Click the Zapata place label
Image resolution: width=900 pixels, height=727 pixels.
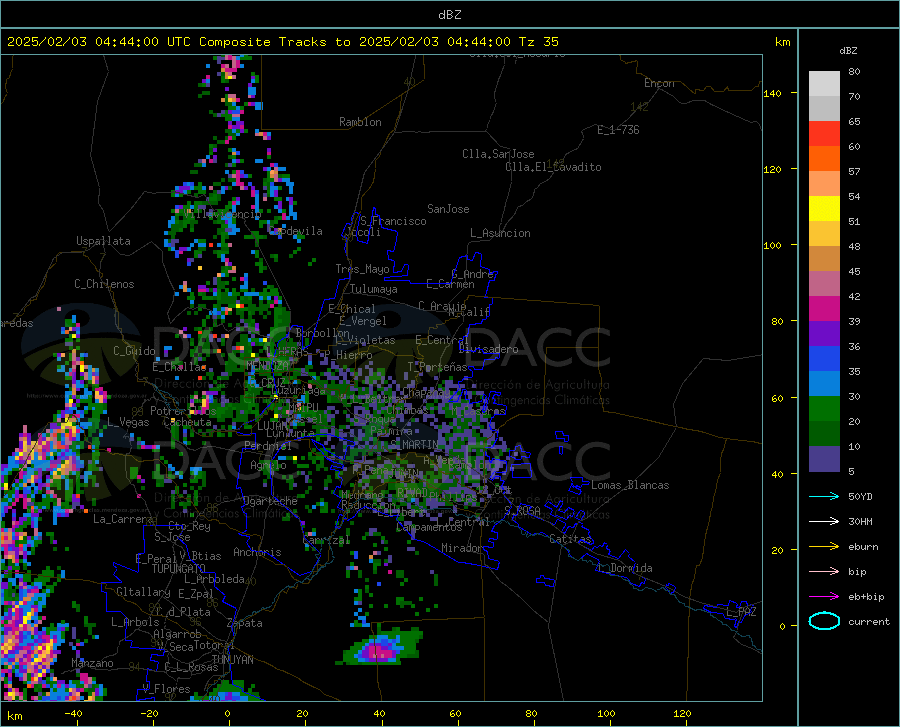click(245, 623)
